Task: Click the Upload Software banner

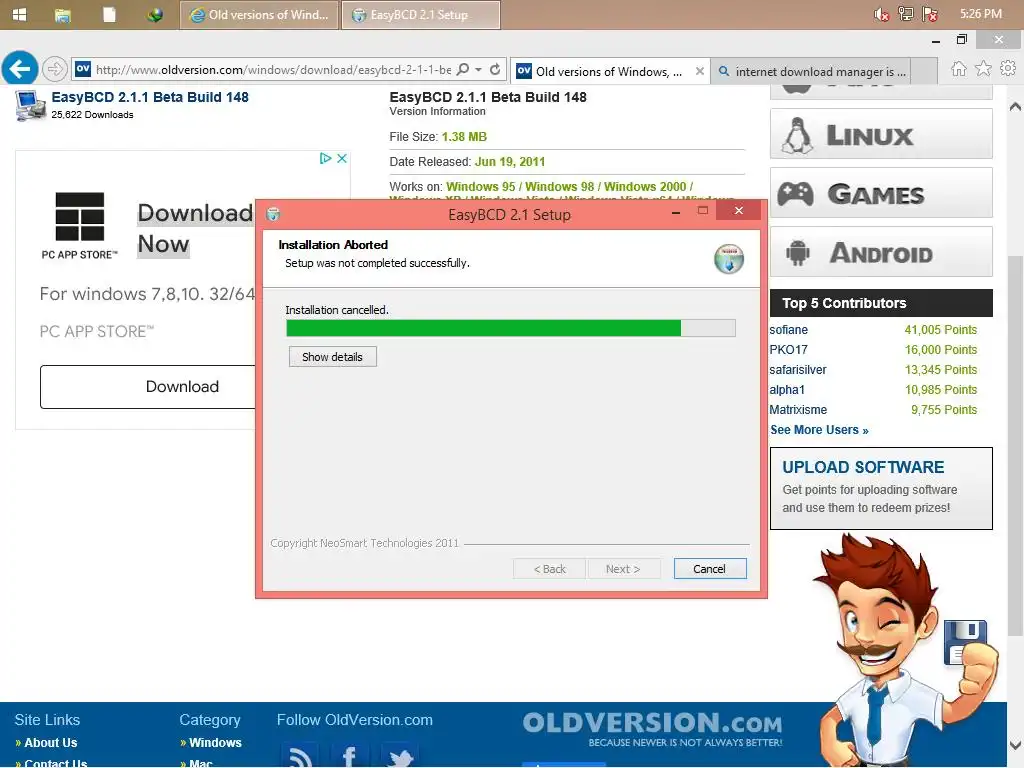Action: click(881, 488)
